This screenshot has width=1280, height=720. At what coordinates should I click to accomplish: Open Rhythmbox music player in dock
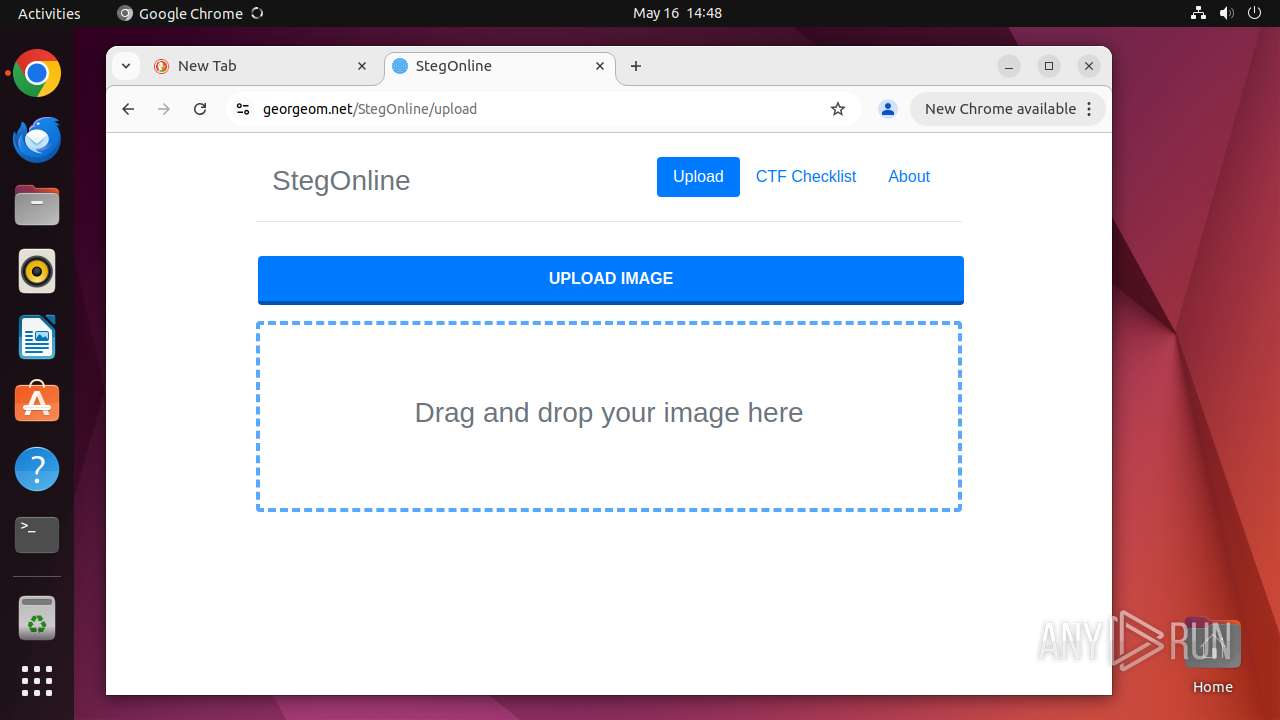tap(37, 272)
